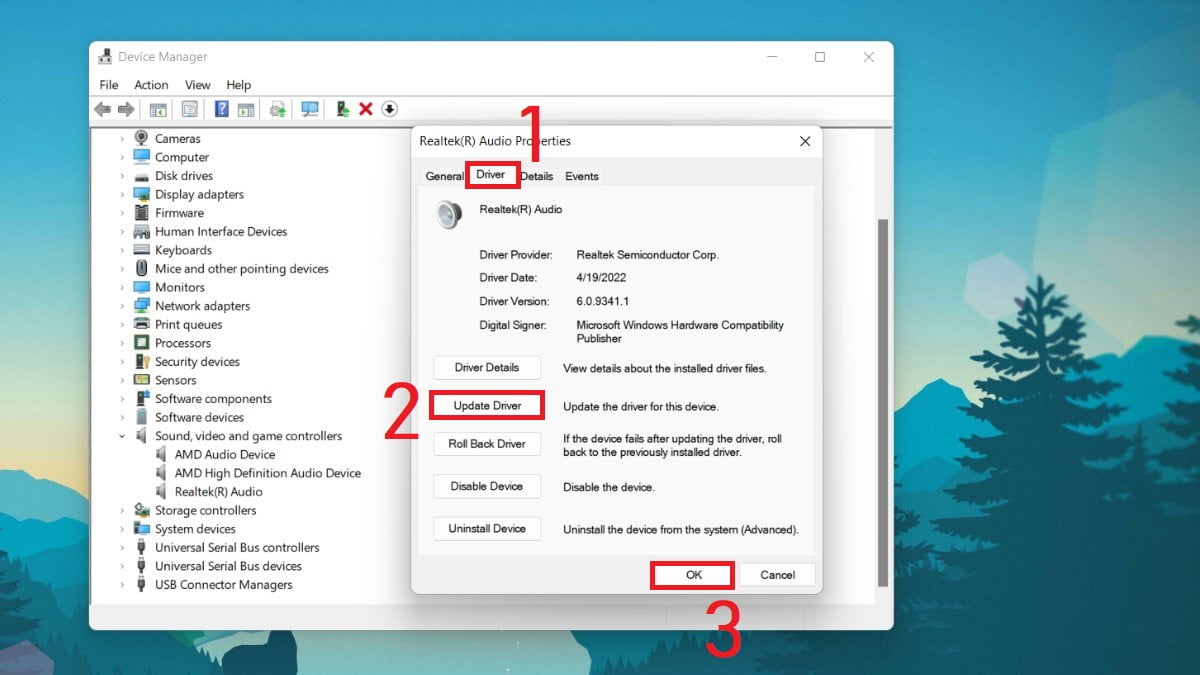Screen dimensions: 1200x675
Task: Click the Back arrow in Device Manager toolbar
Action: coord(102,109)
